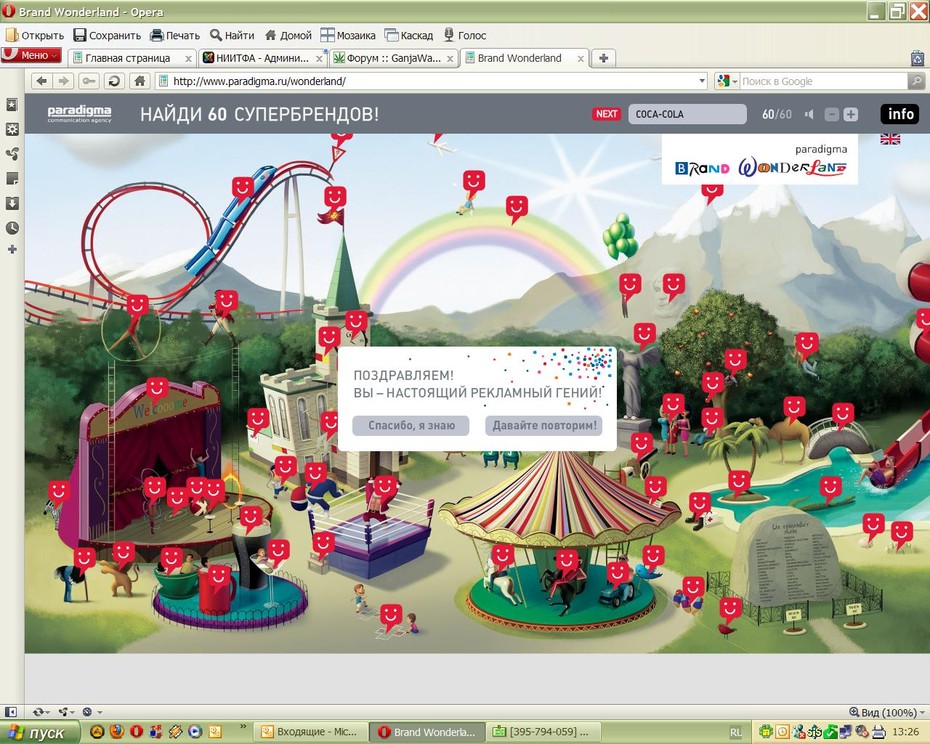The image size is (930, 744).
Task: Expand the address bar URL history dropdown
Action: 702,81
